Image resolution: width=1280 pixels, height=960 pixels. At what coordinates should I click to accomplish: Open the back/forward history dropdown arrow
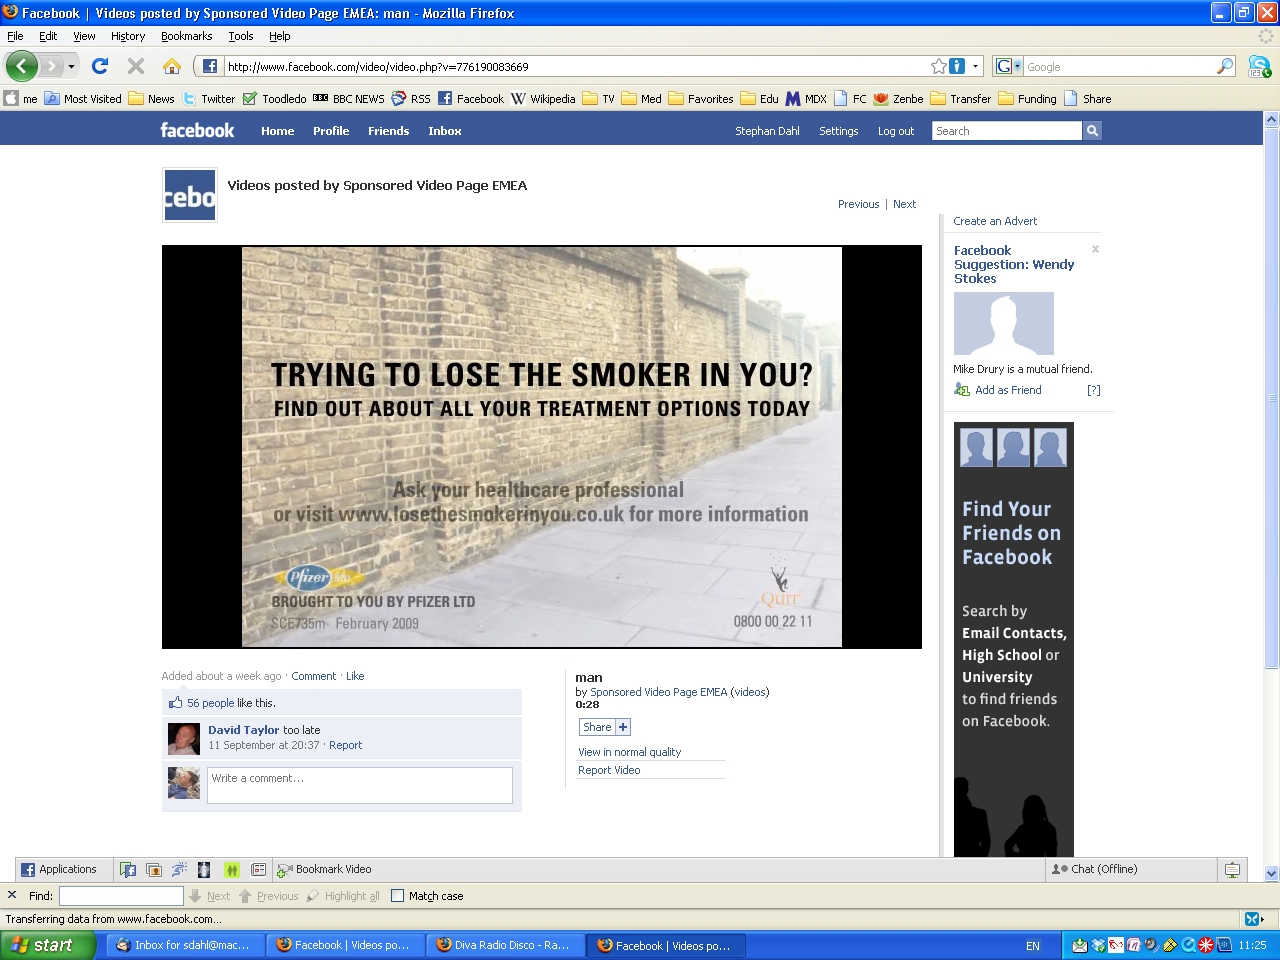(71, 67)
